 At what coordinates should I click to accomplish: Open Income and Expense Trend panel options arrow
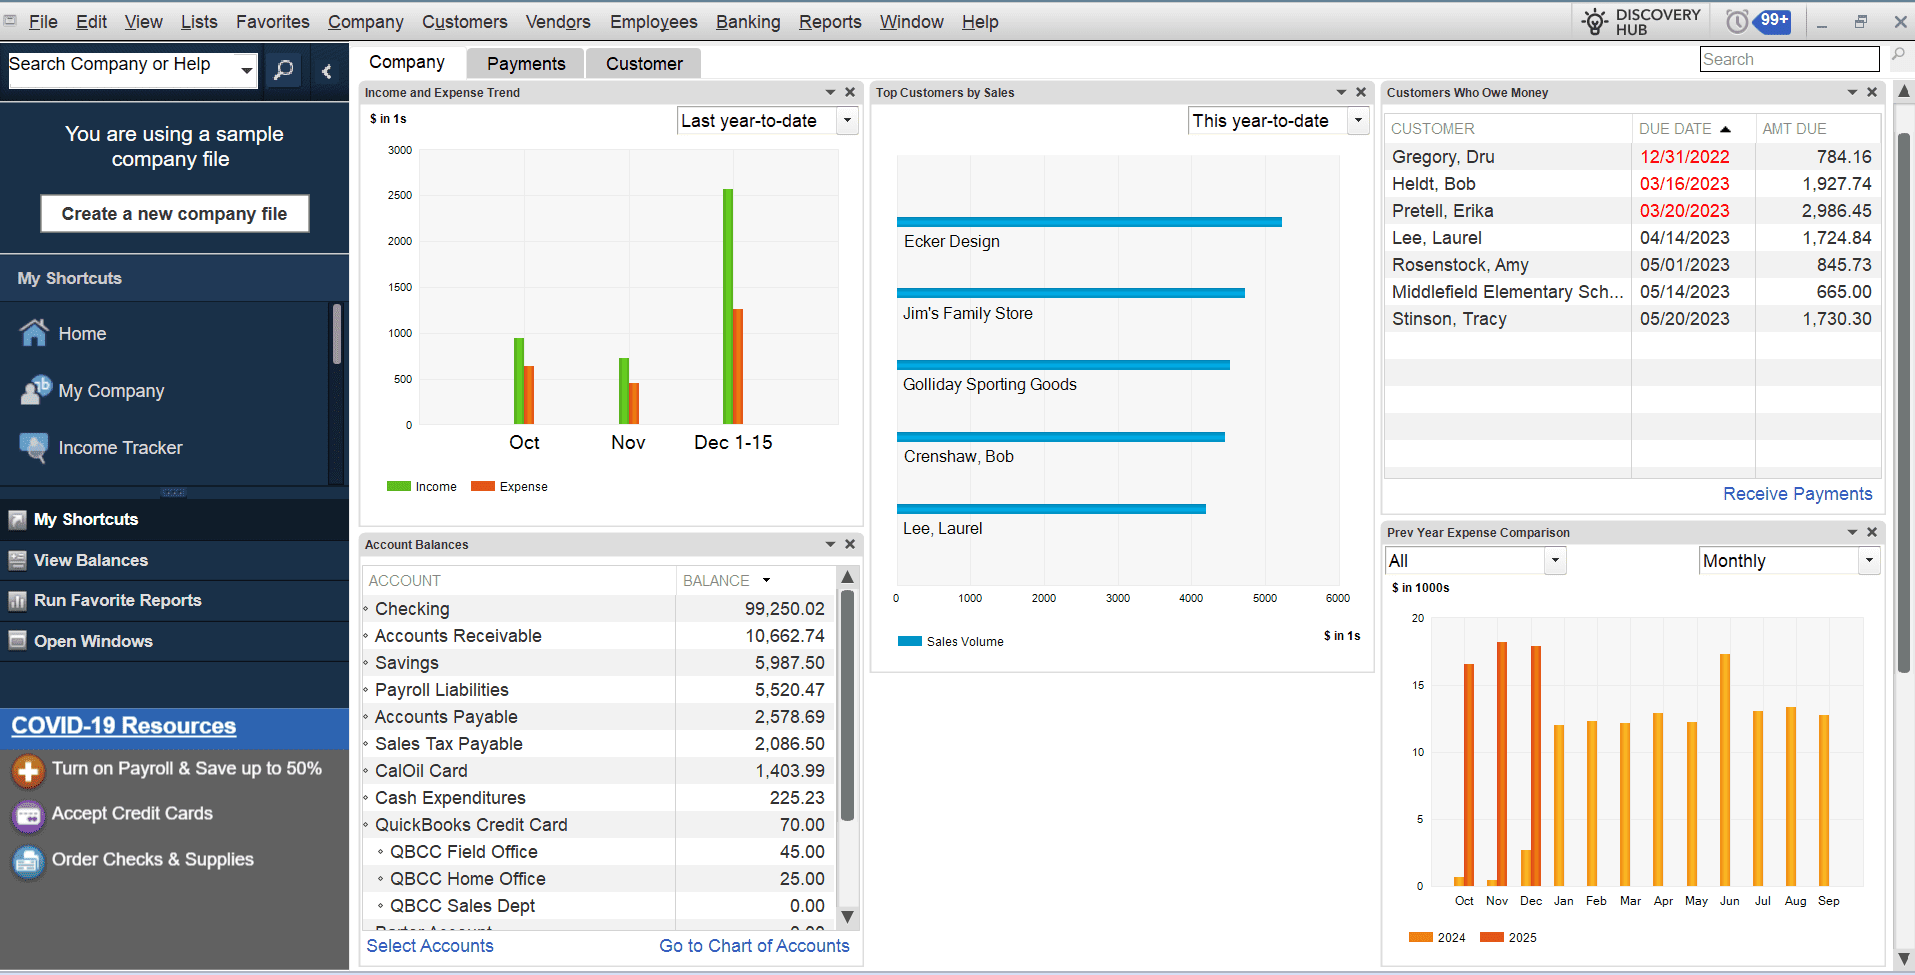pos(830,92)
